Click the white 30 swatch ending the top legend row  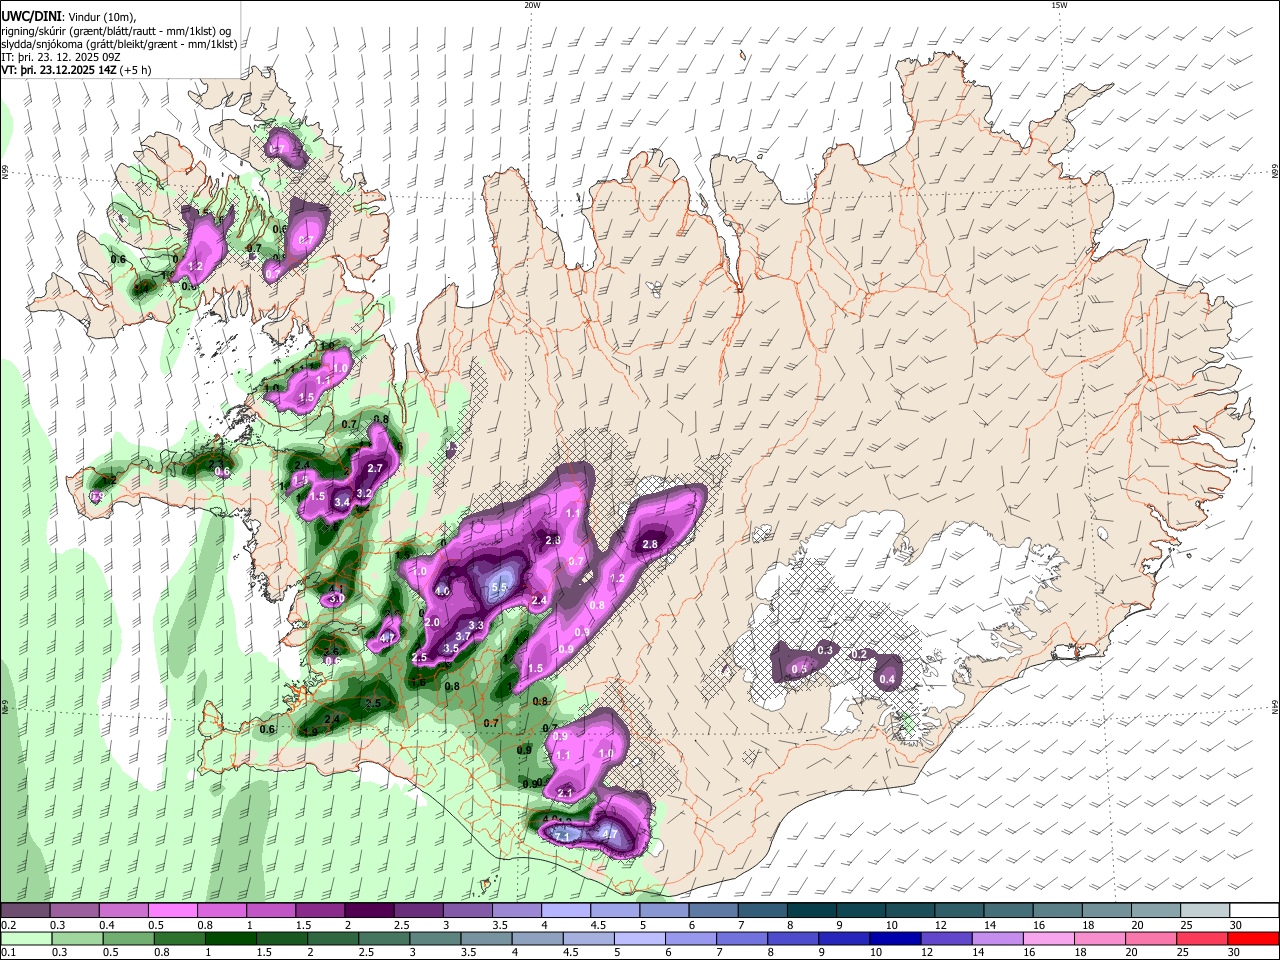click(1255, 911)
